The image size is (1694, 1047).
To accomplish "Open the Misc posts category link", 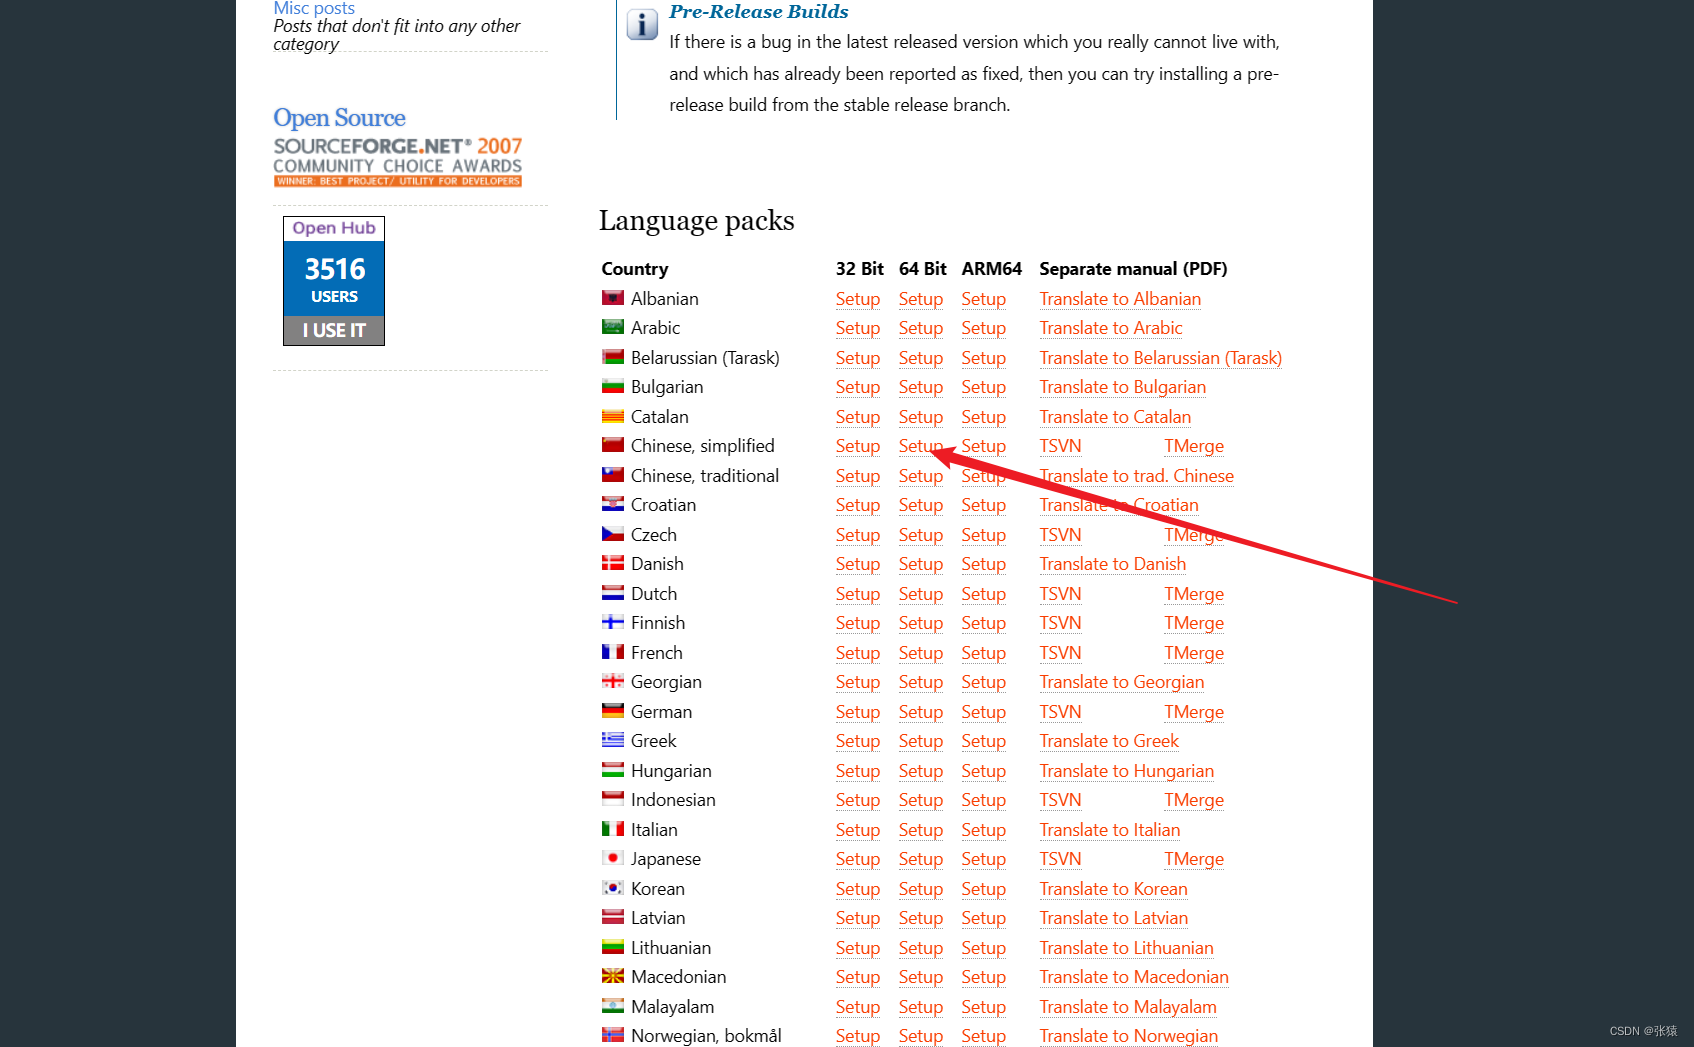I will (x=314, y=8).
